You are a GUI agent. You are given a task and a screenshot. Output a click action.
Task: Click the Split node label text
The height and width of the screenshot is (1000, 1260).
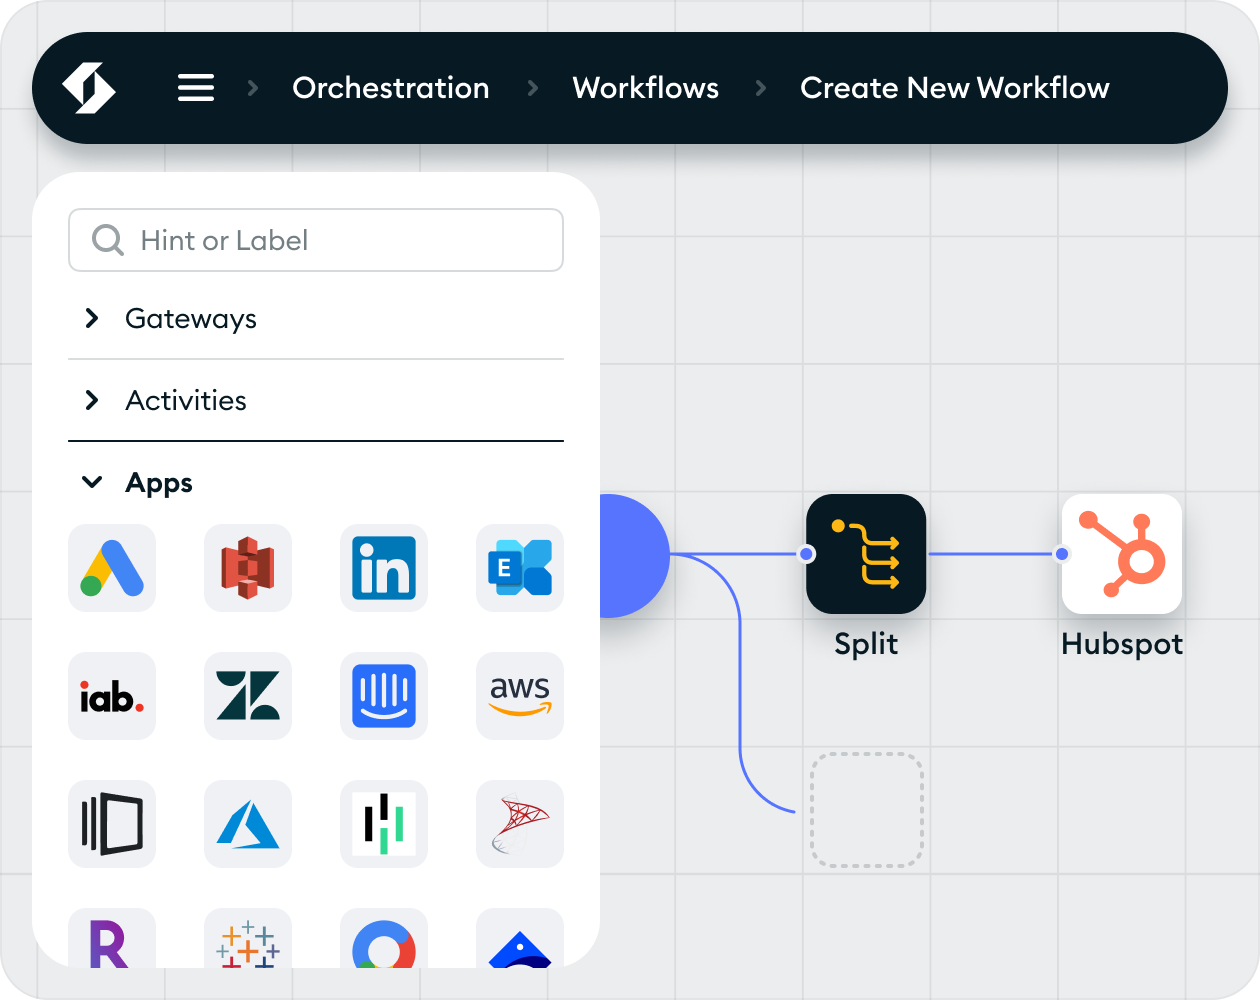(x=866, y=644)
